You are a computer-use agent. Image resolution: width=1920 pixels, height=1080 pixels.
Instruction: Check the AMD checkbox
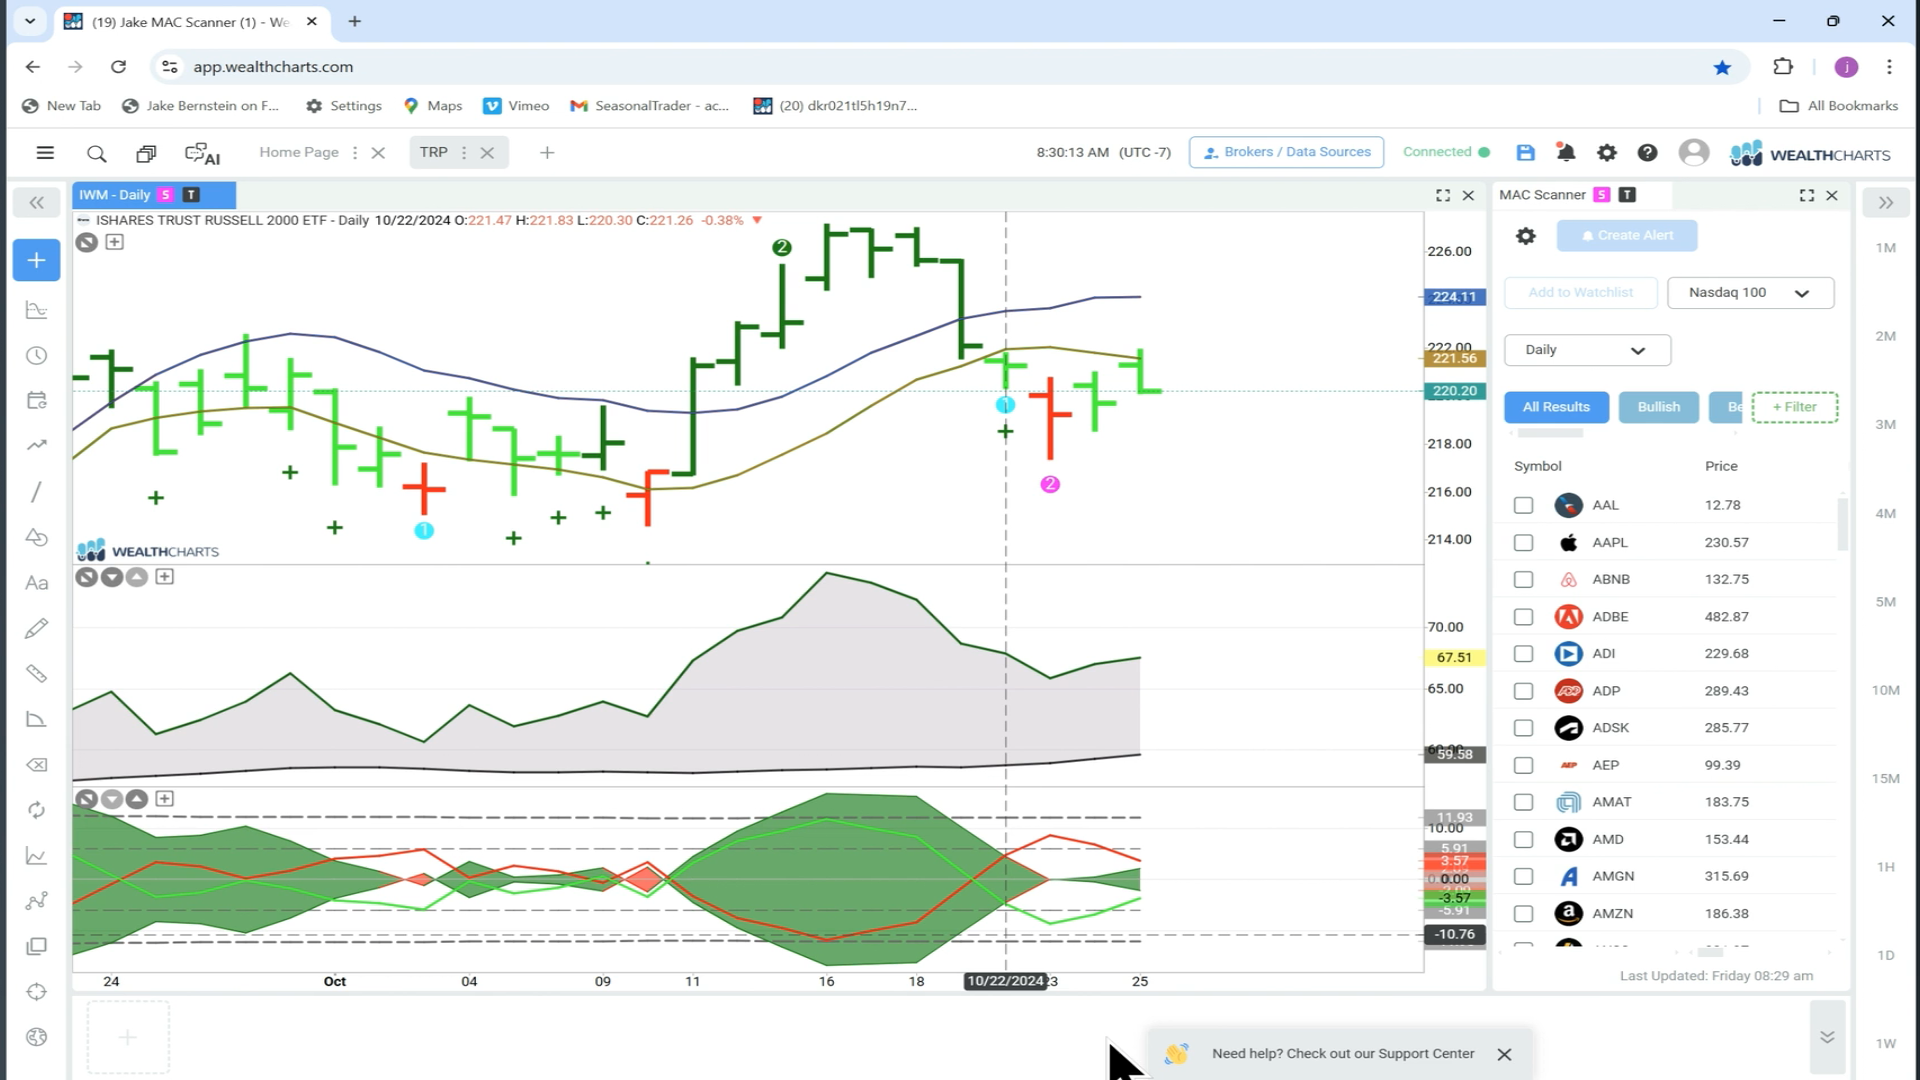tap(1523, 840)
